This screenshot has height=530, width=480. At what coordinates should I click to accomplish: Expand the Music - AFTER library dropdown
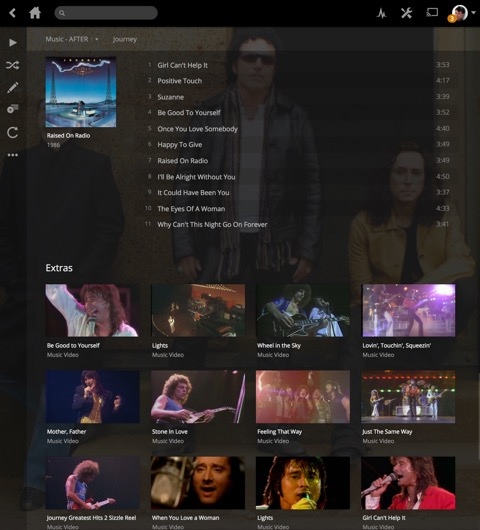pyautogui.click(x=97, y=39)
